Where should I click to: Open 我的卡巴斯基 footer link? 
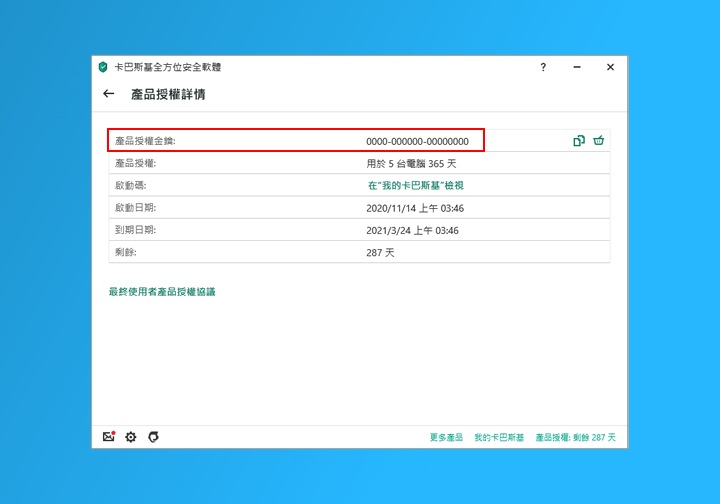point(499,438)
